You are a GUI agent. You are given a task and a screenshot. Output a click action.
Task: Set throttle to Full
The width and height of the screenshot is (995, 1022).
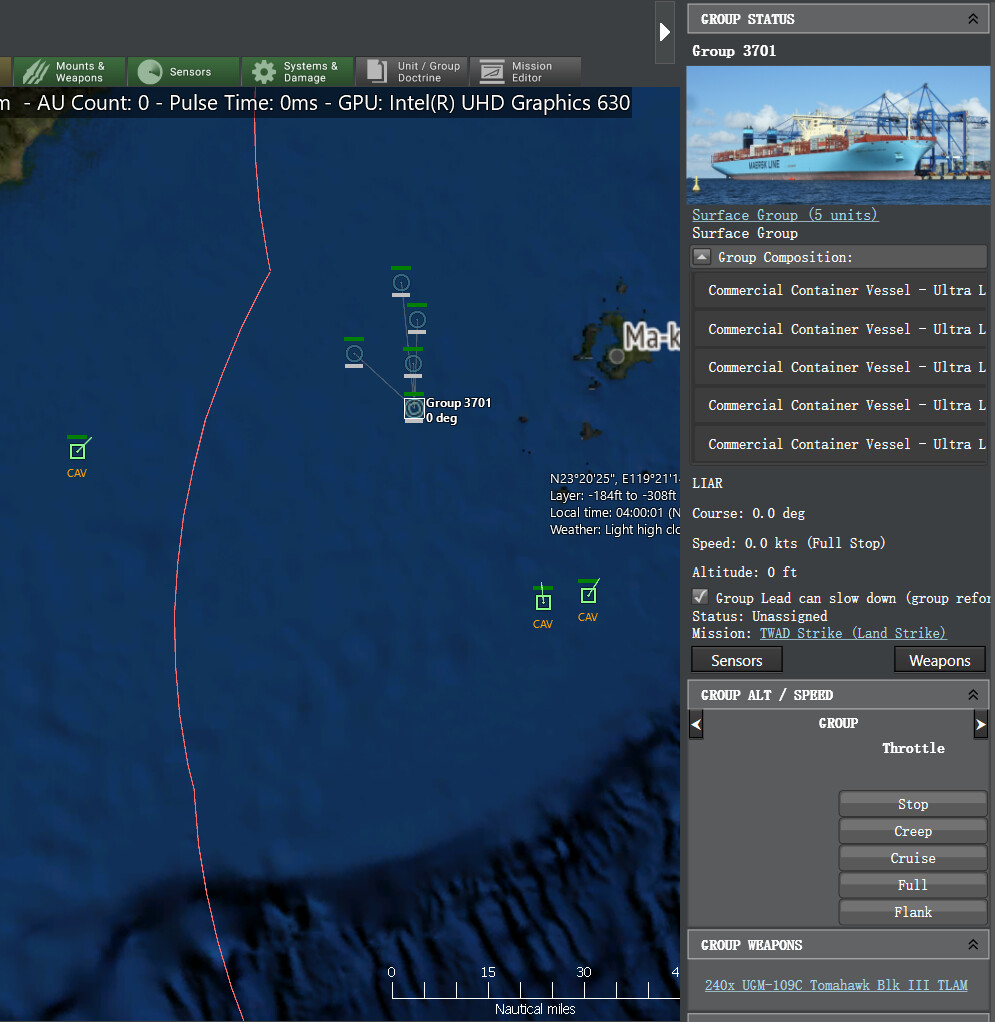[x=913, y=885]
